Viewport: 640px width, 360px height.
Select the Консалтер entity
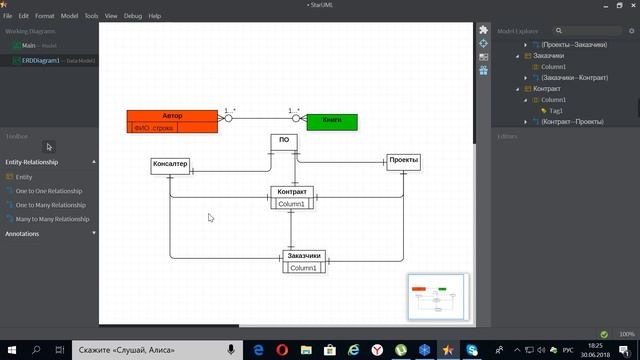click(x=170, y=166)
